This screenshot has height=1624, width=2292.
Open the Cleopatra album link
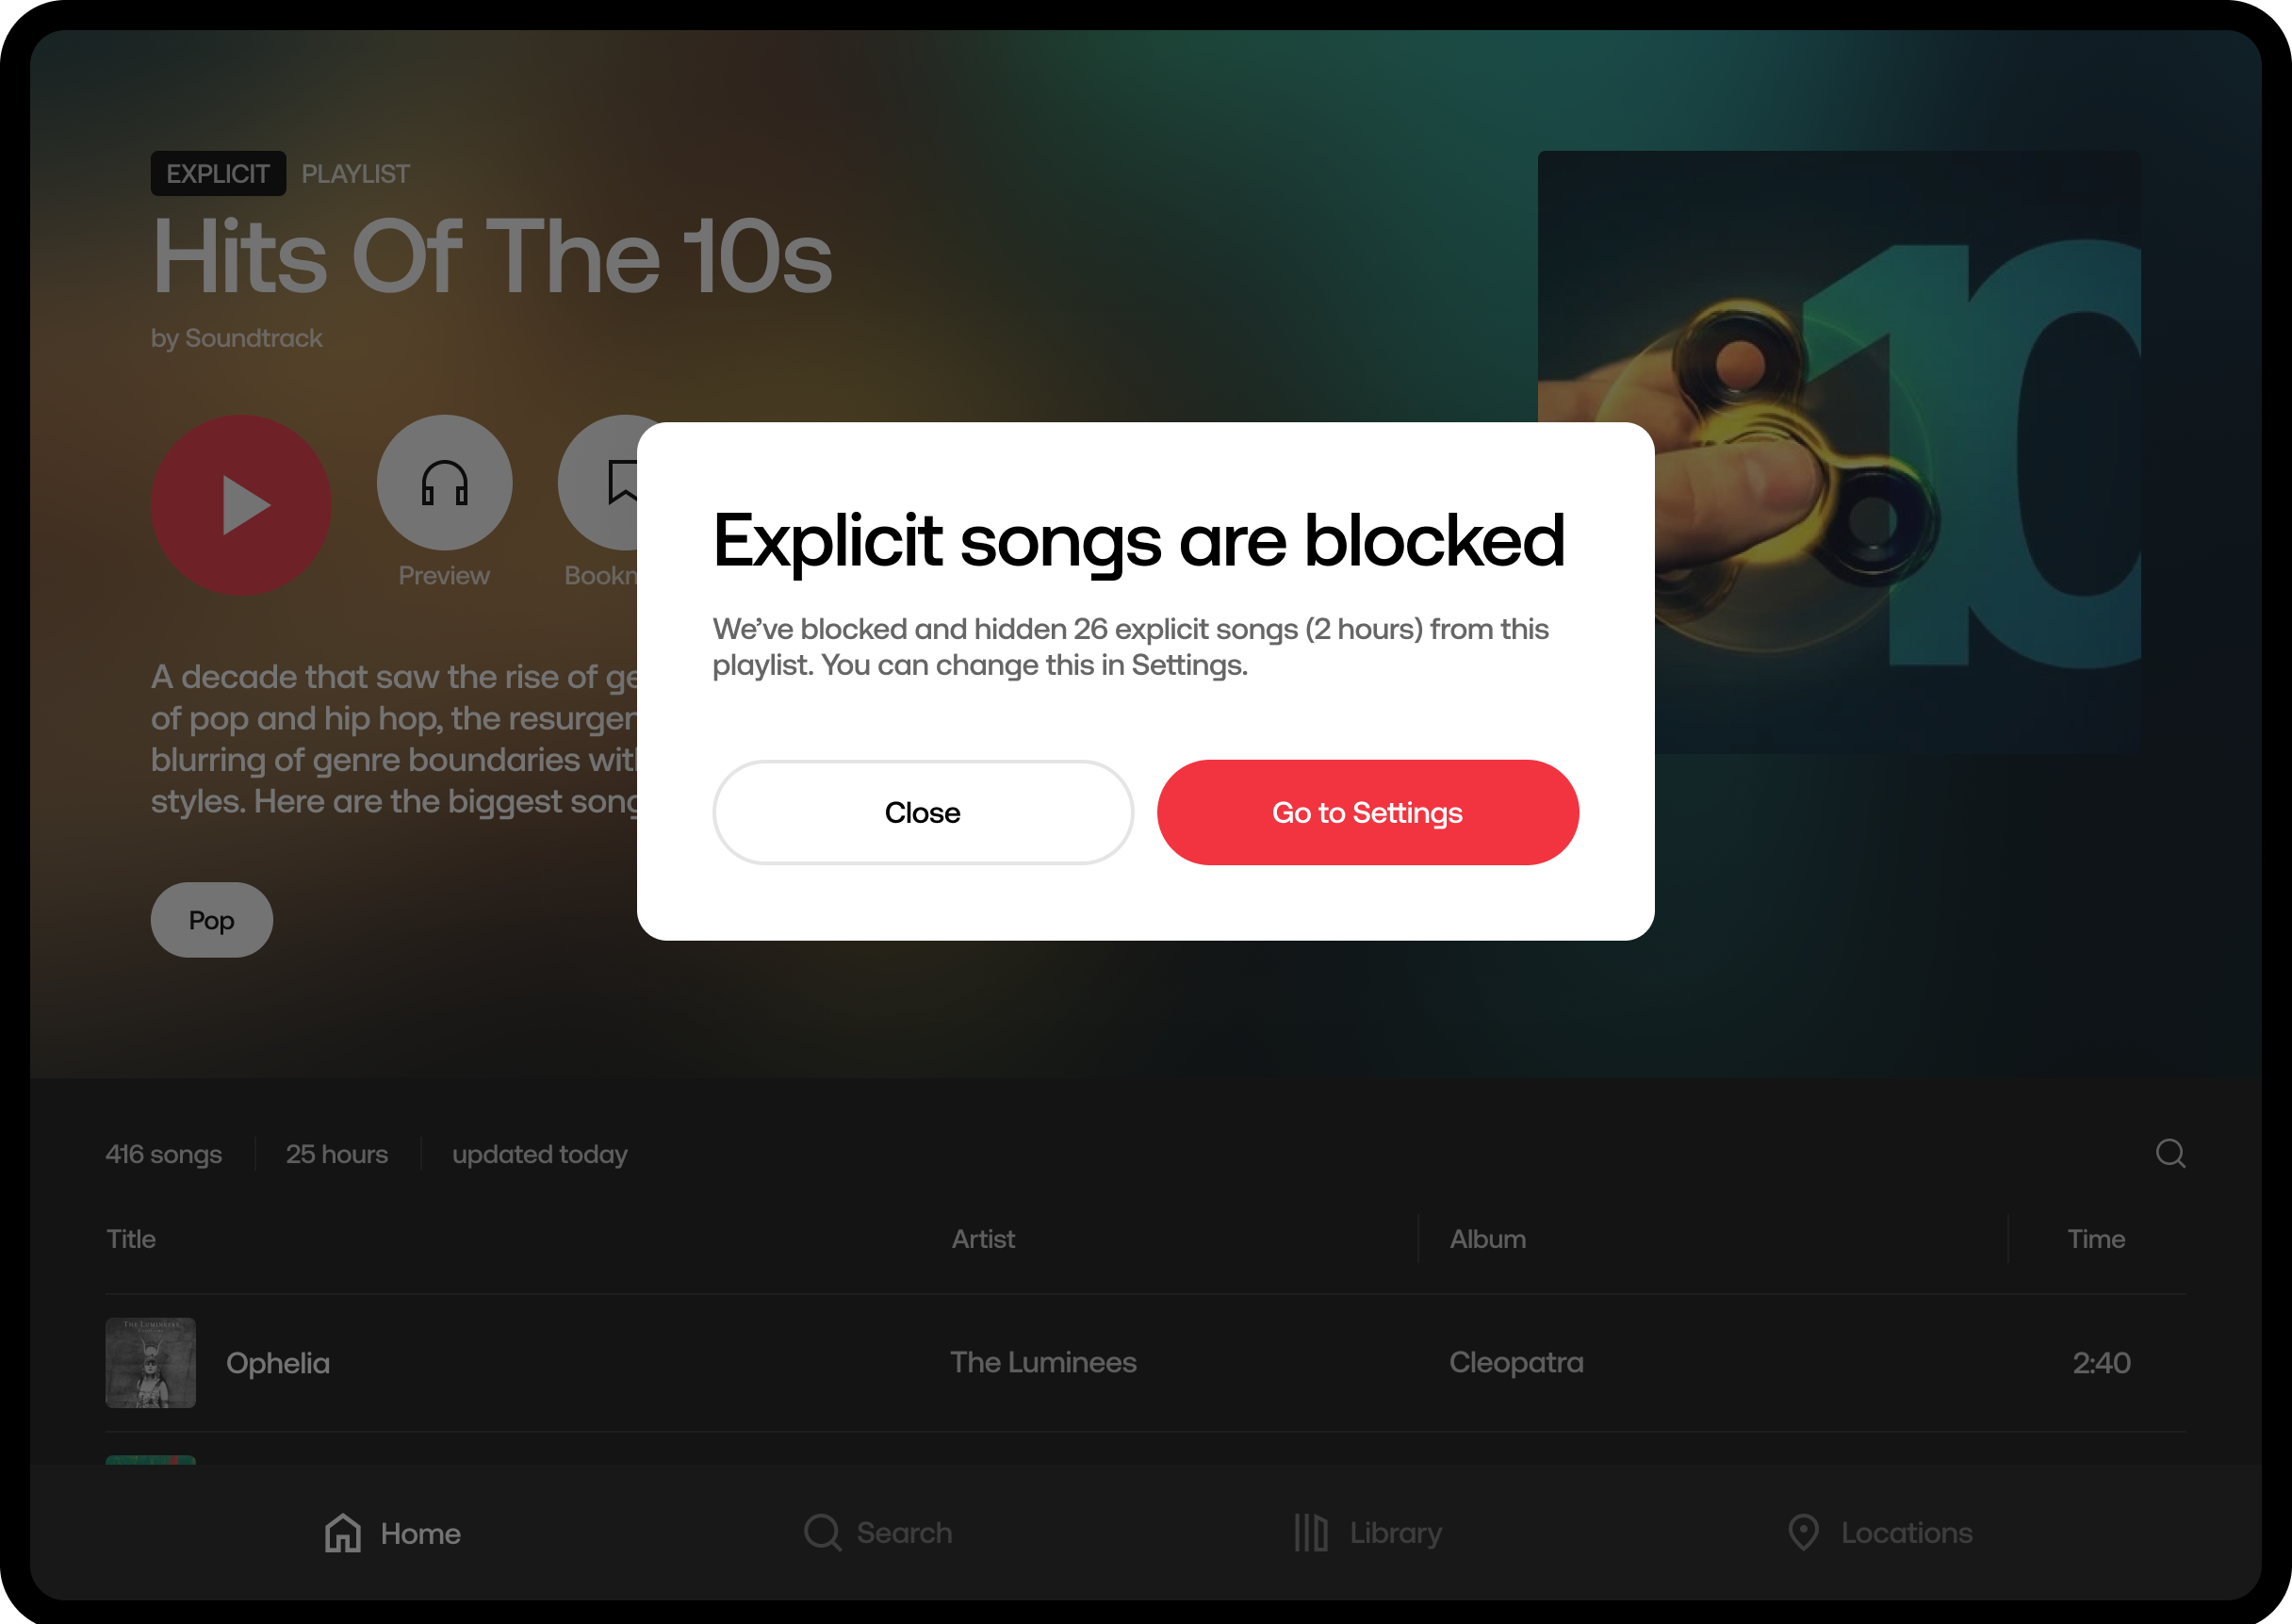click(x=1516, y=1362)
